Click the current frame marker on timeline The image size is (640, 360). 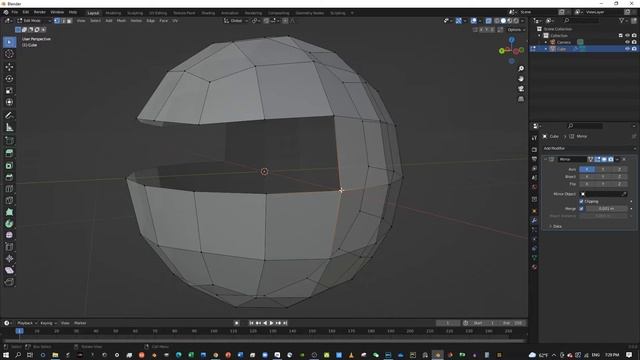[x=20, y=331]
